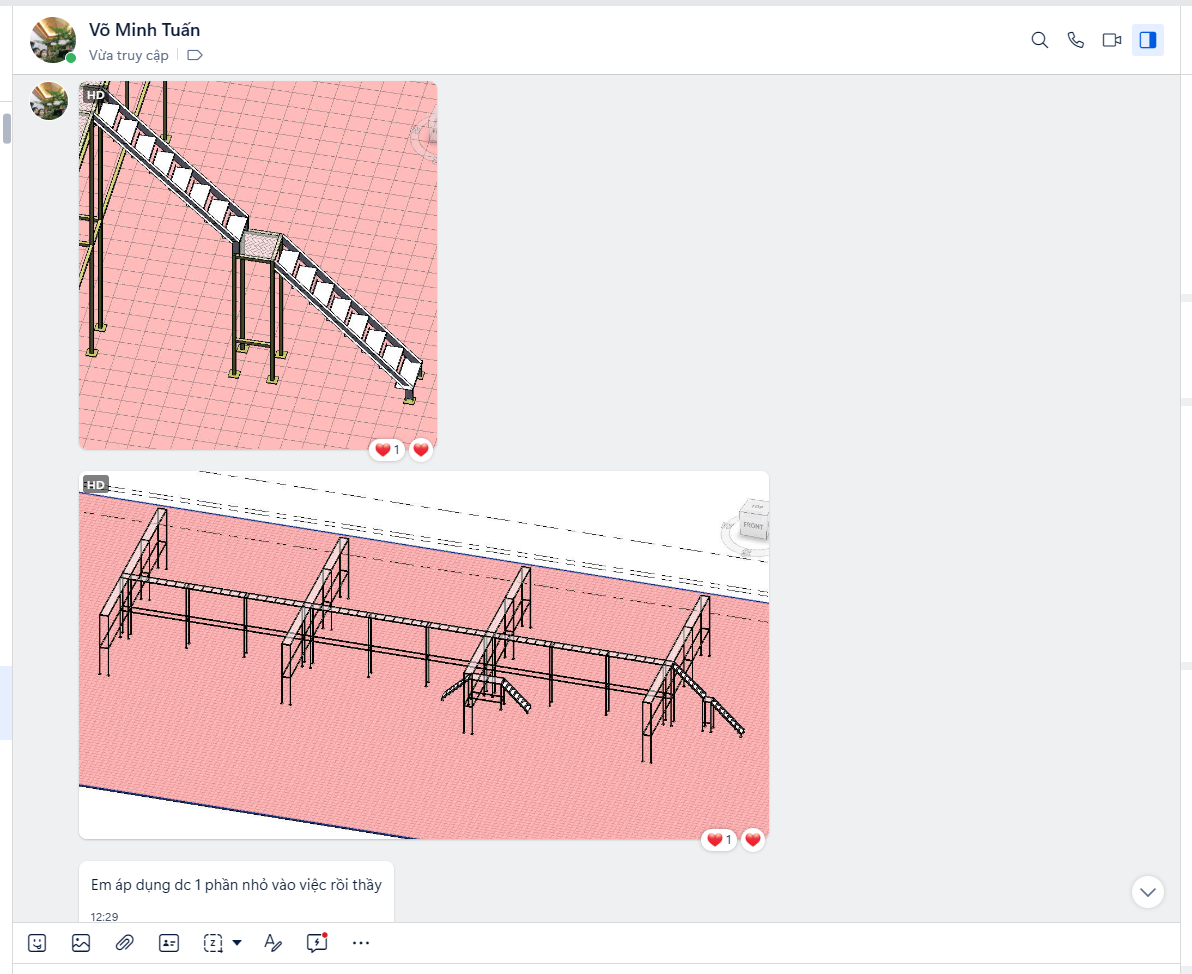Jump to latest message with down chevron
The width and height of the screenshot is (1192, 974).
pos(1148,891)
